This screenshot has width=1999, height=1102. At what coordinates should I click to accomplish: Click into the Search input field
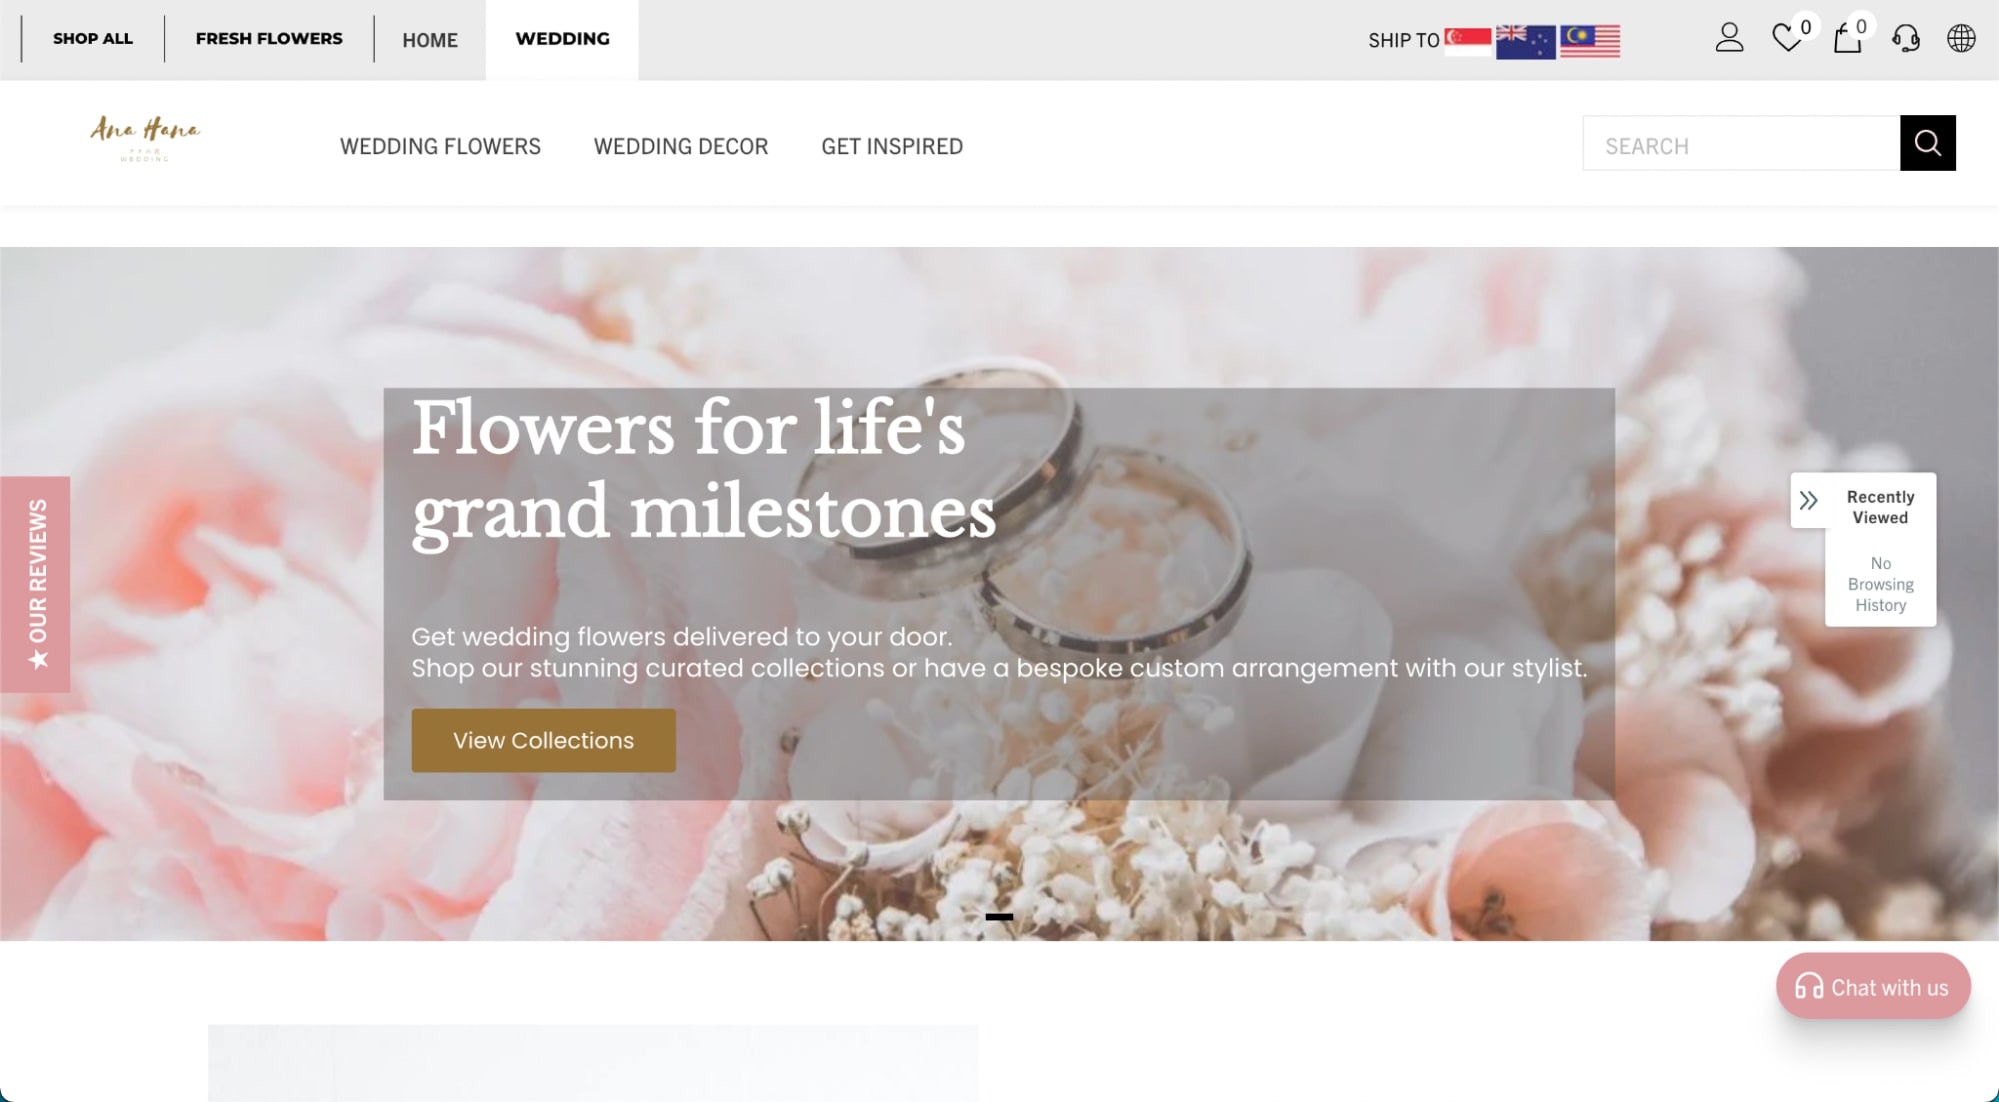pos(1741,143)
